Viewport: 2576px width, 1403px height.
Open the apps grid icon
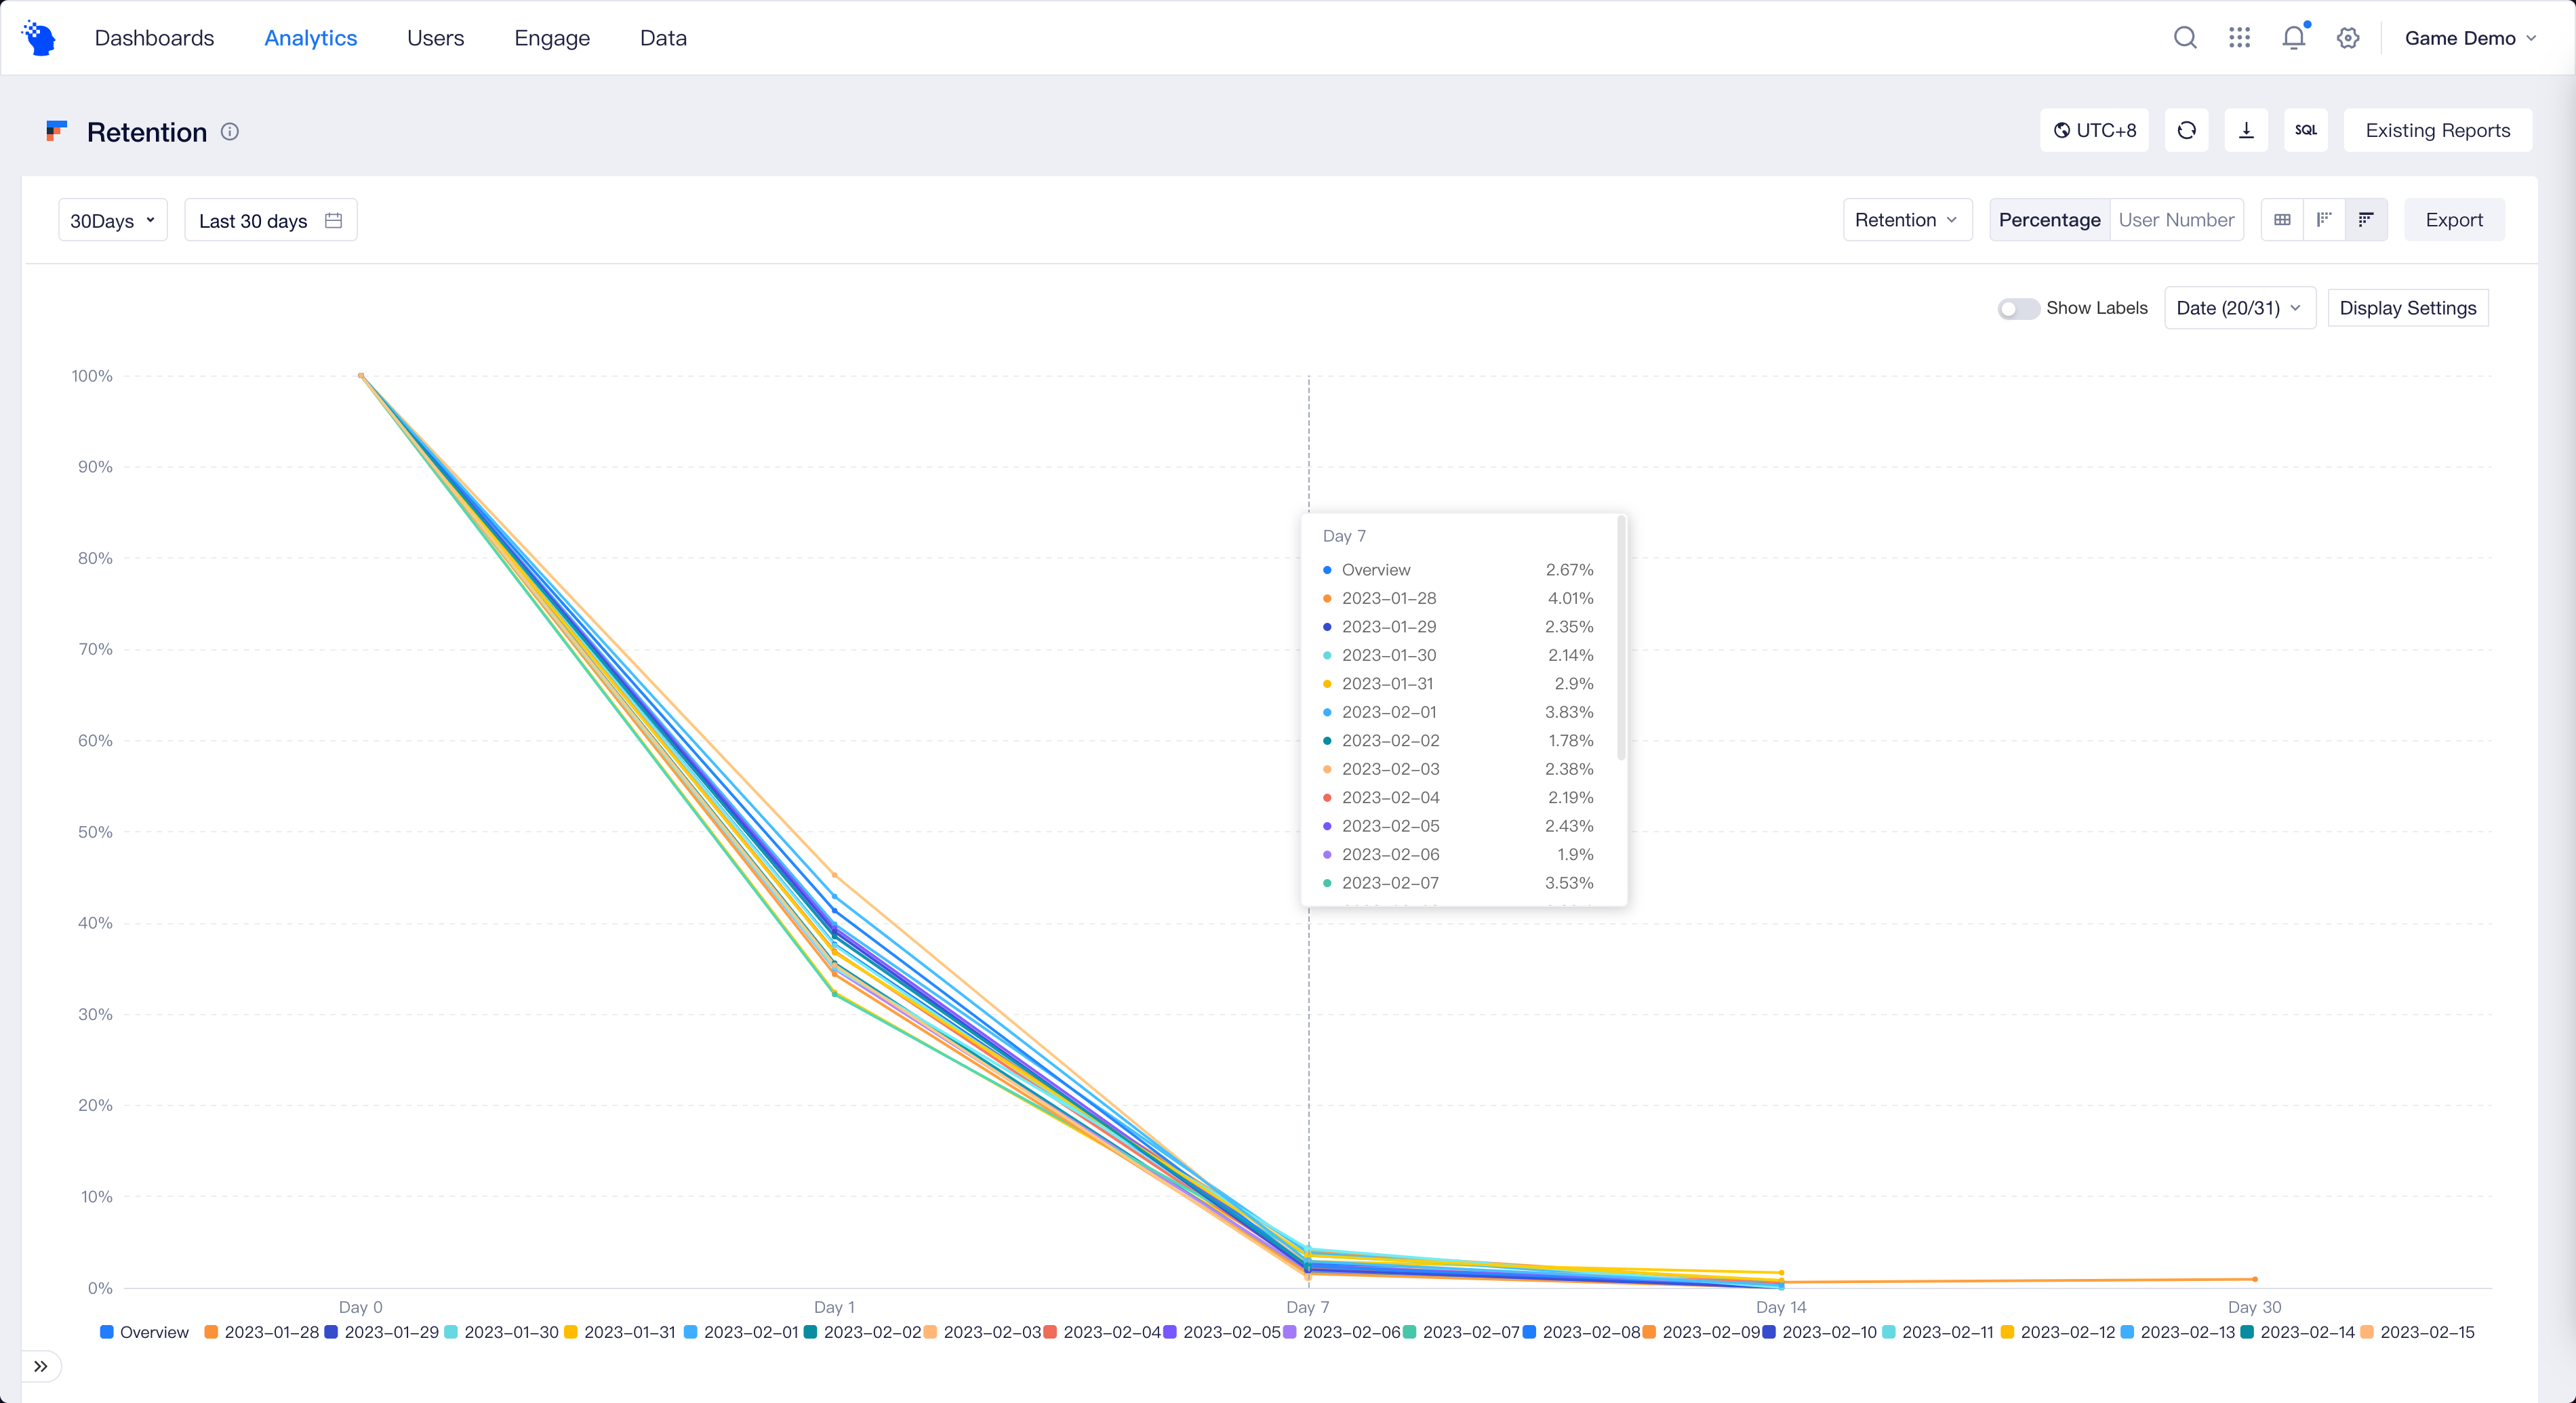tap(2239, 38)
